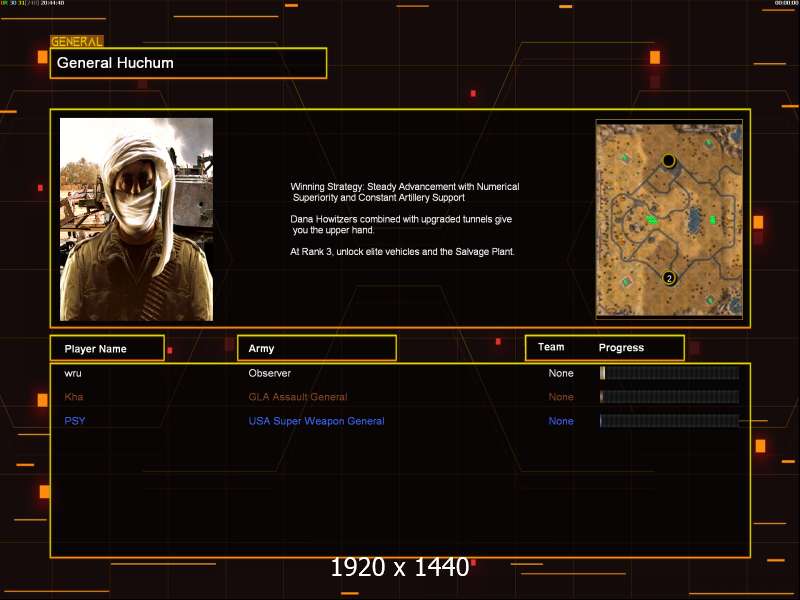Click the timer readout at top left
Viewport: 800px width, 600px height.
point(32,3)
